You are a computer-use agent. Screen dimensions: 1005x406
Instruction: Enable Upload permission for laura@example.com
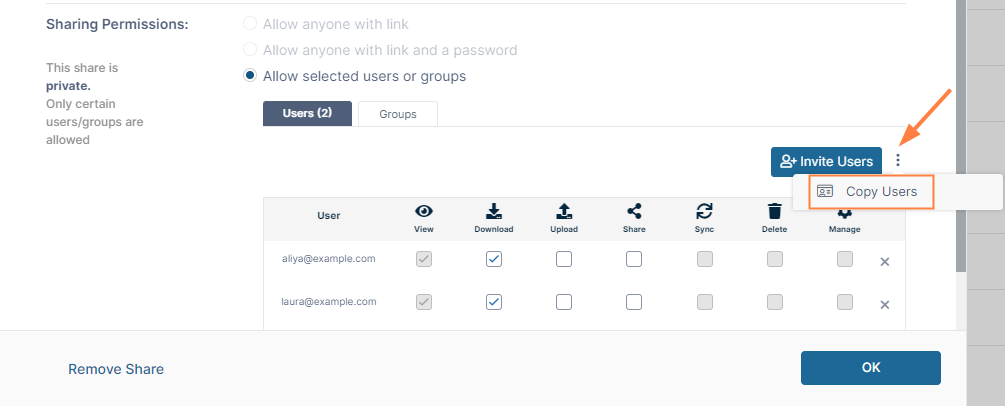coord(564,301)
